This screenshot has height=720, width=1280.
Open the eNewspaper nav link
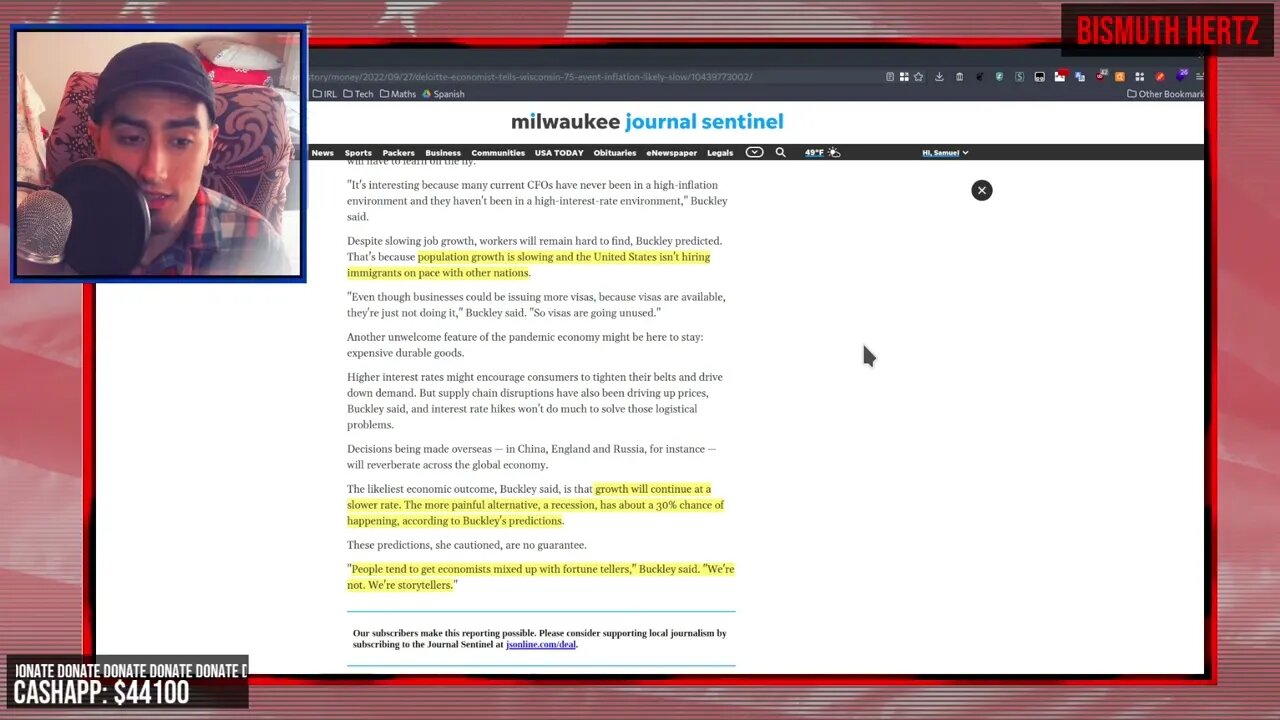[x=672, y=153]
